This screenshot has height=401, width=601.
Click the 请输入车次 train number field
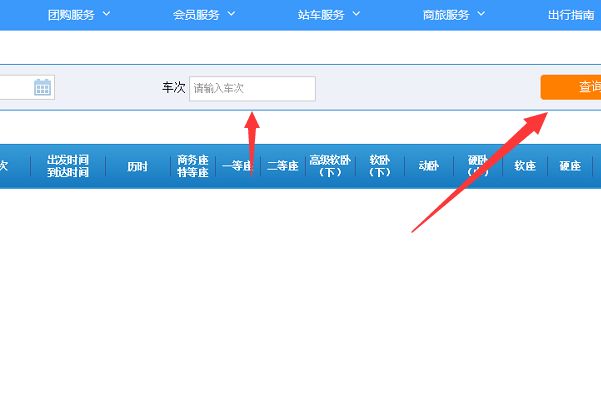pos(252,89)
